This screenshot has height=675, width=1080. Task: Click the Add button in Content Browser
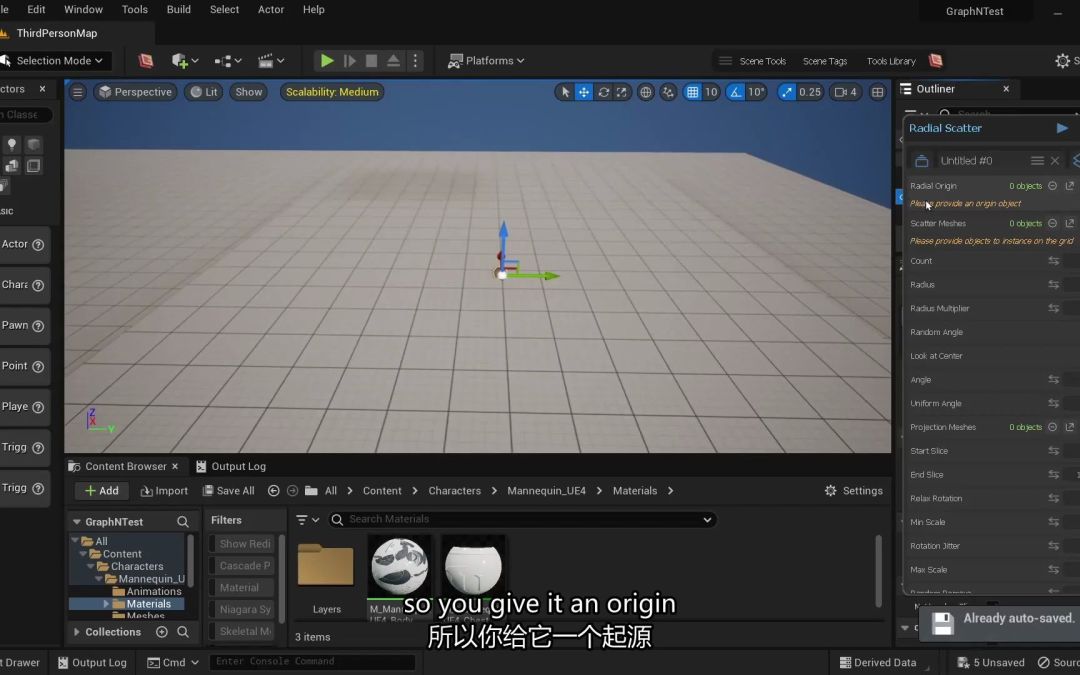(102, 491)
